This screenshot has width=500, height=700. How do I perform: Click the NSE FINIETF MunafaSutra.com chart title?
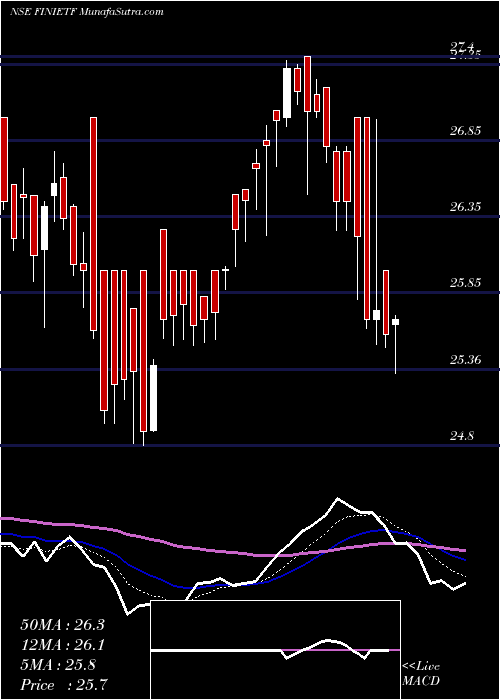pyautogui.click(x=86, y=12)
